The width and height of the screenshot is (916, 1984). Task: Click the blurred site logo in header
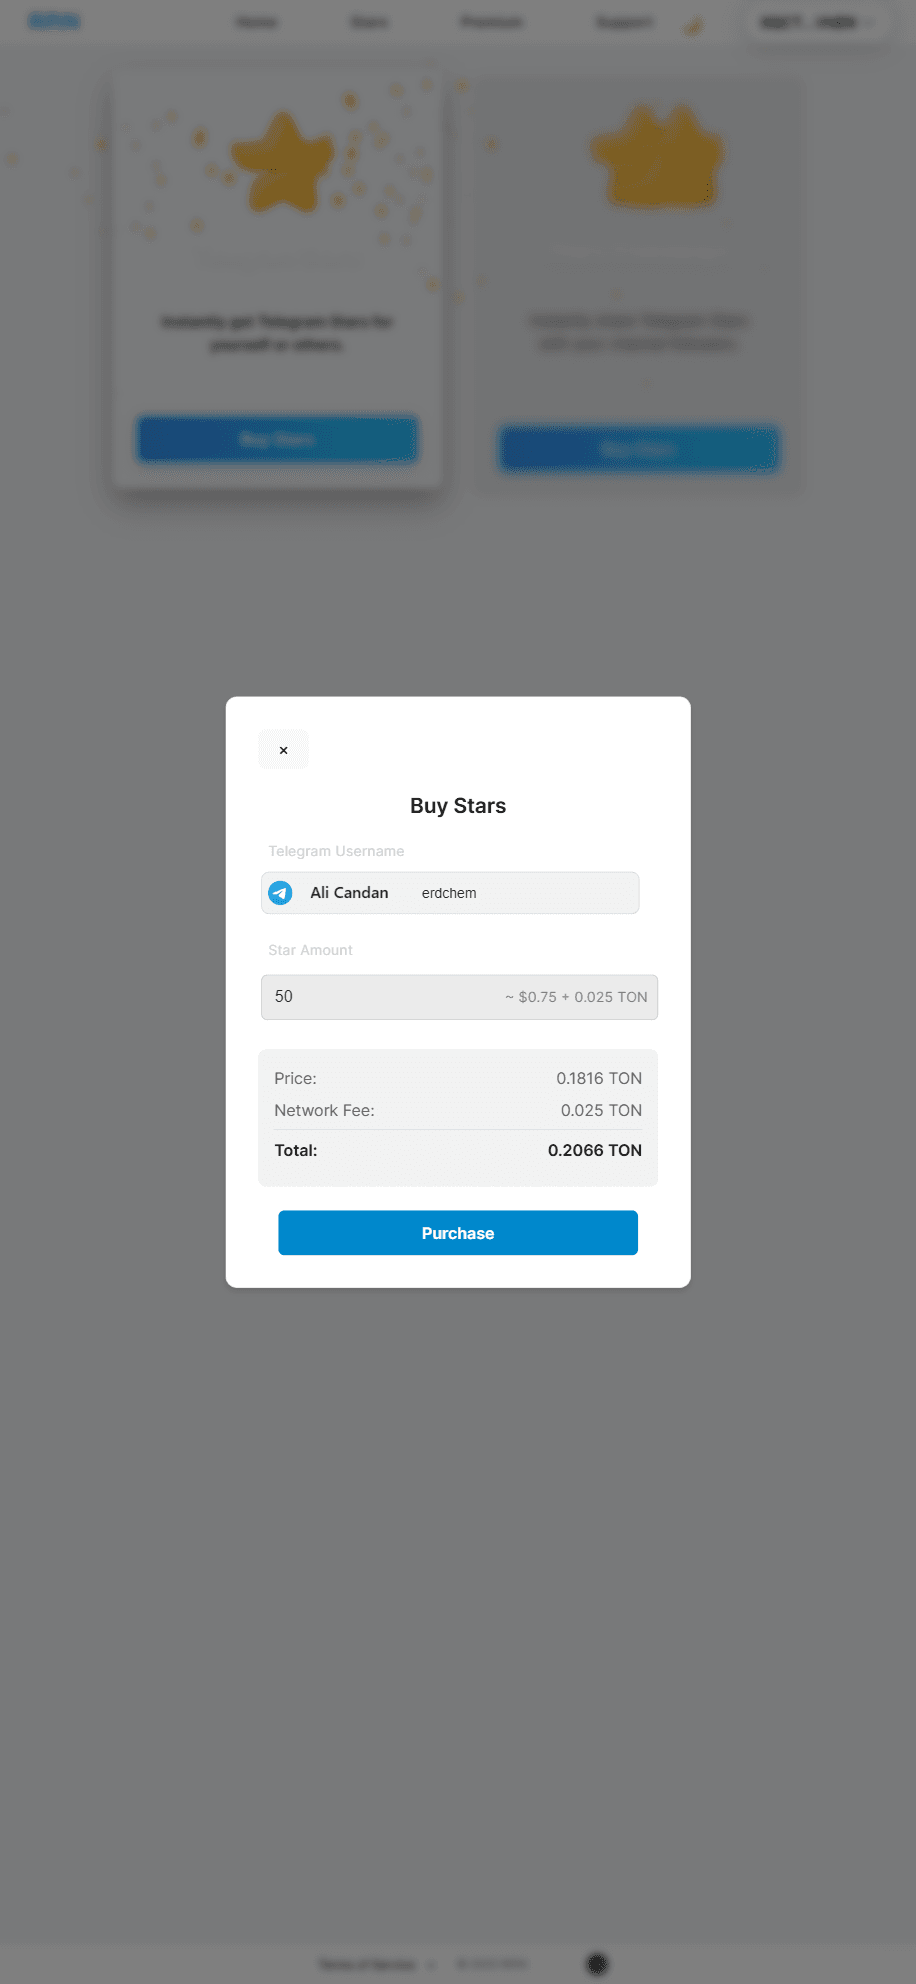(x=54, y=21)
